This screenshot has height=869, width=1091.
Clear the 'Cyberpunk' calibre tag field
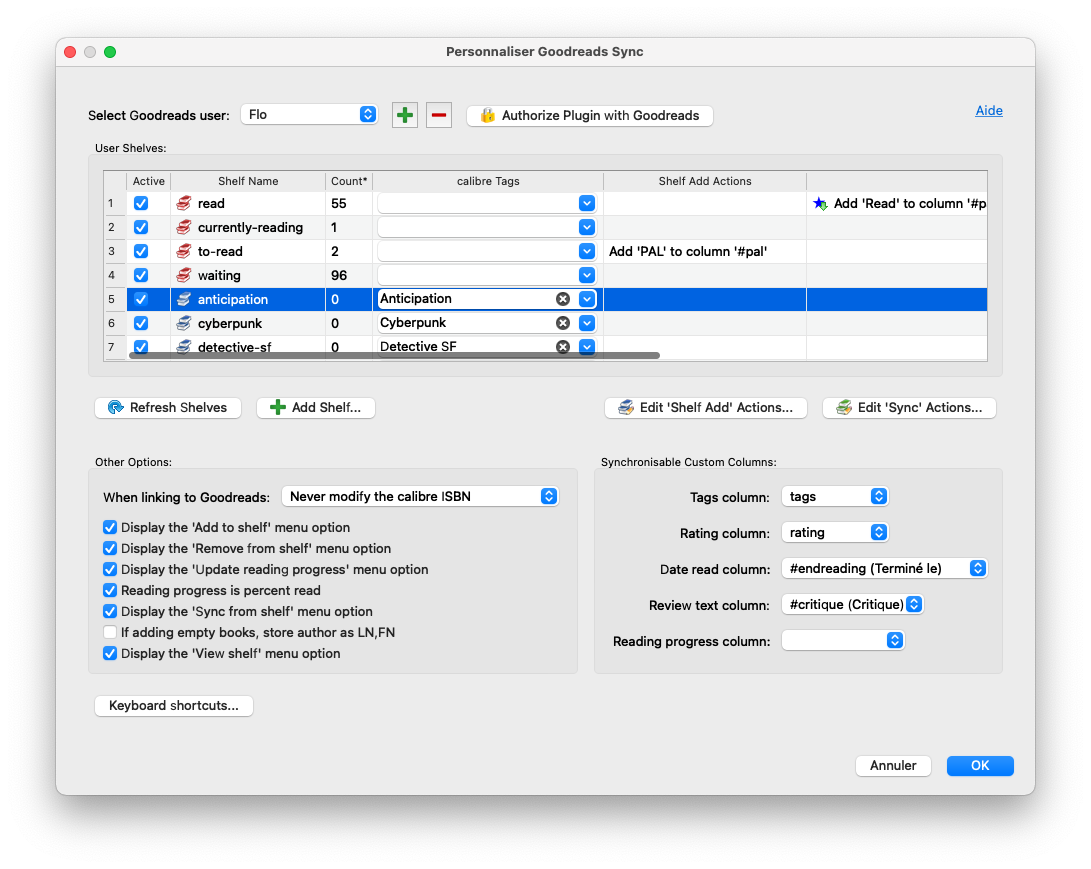point(563,323)
